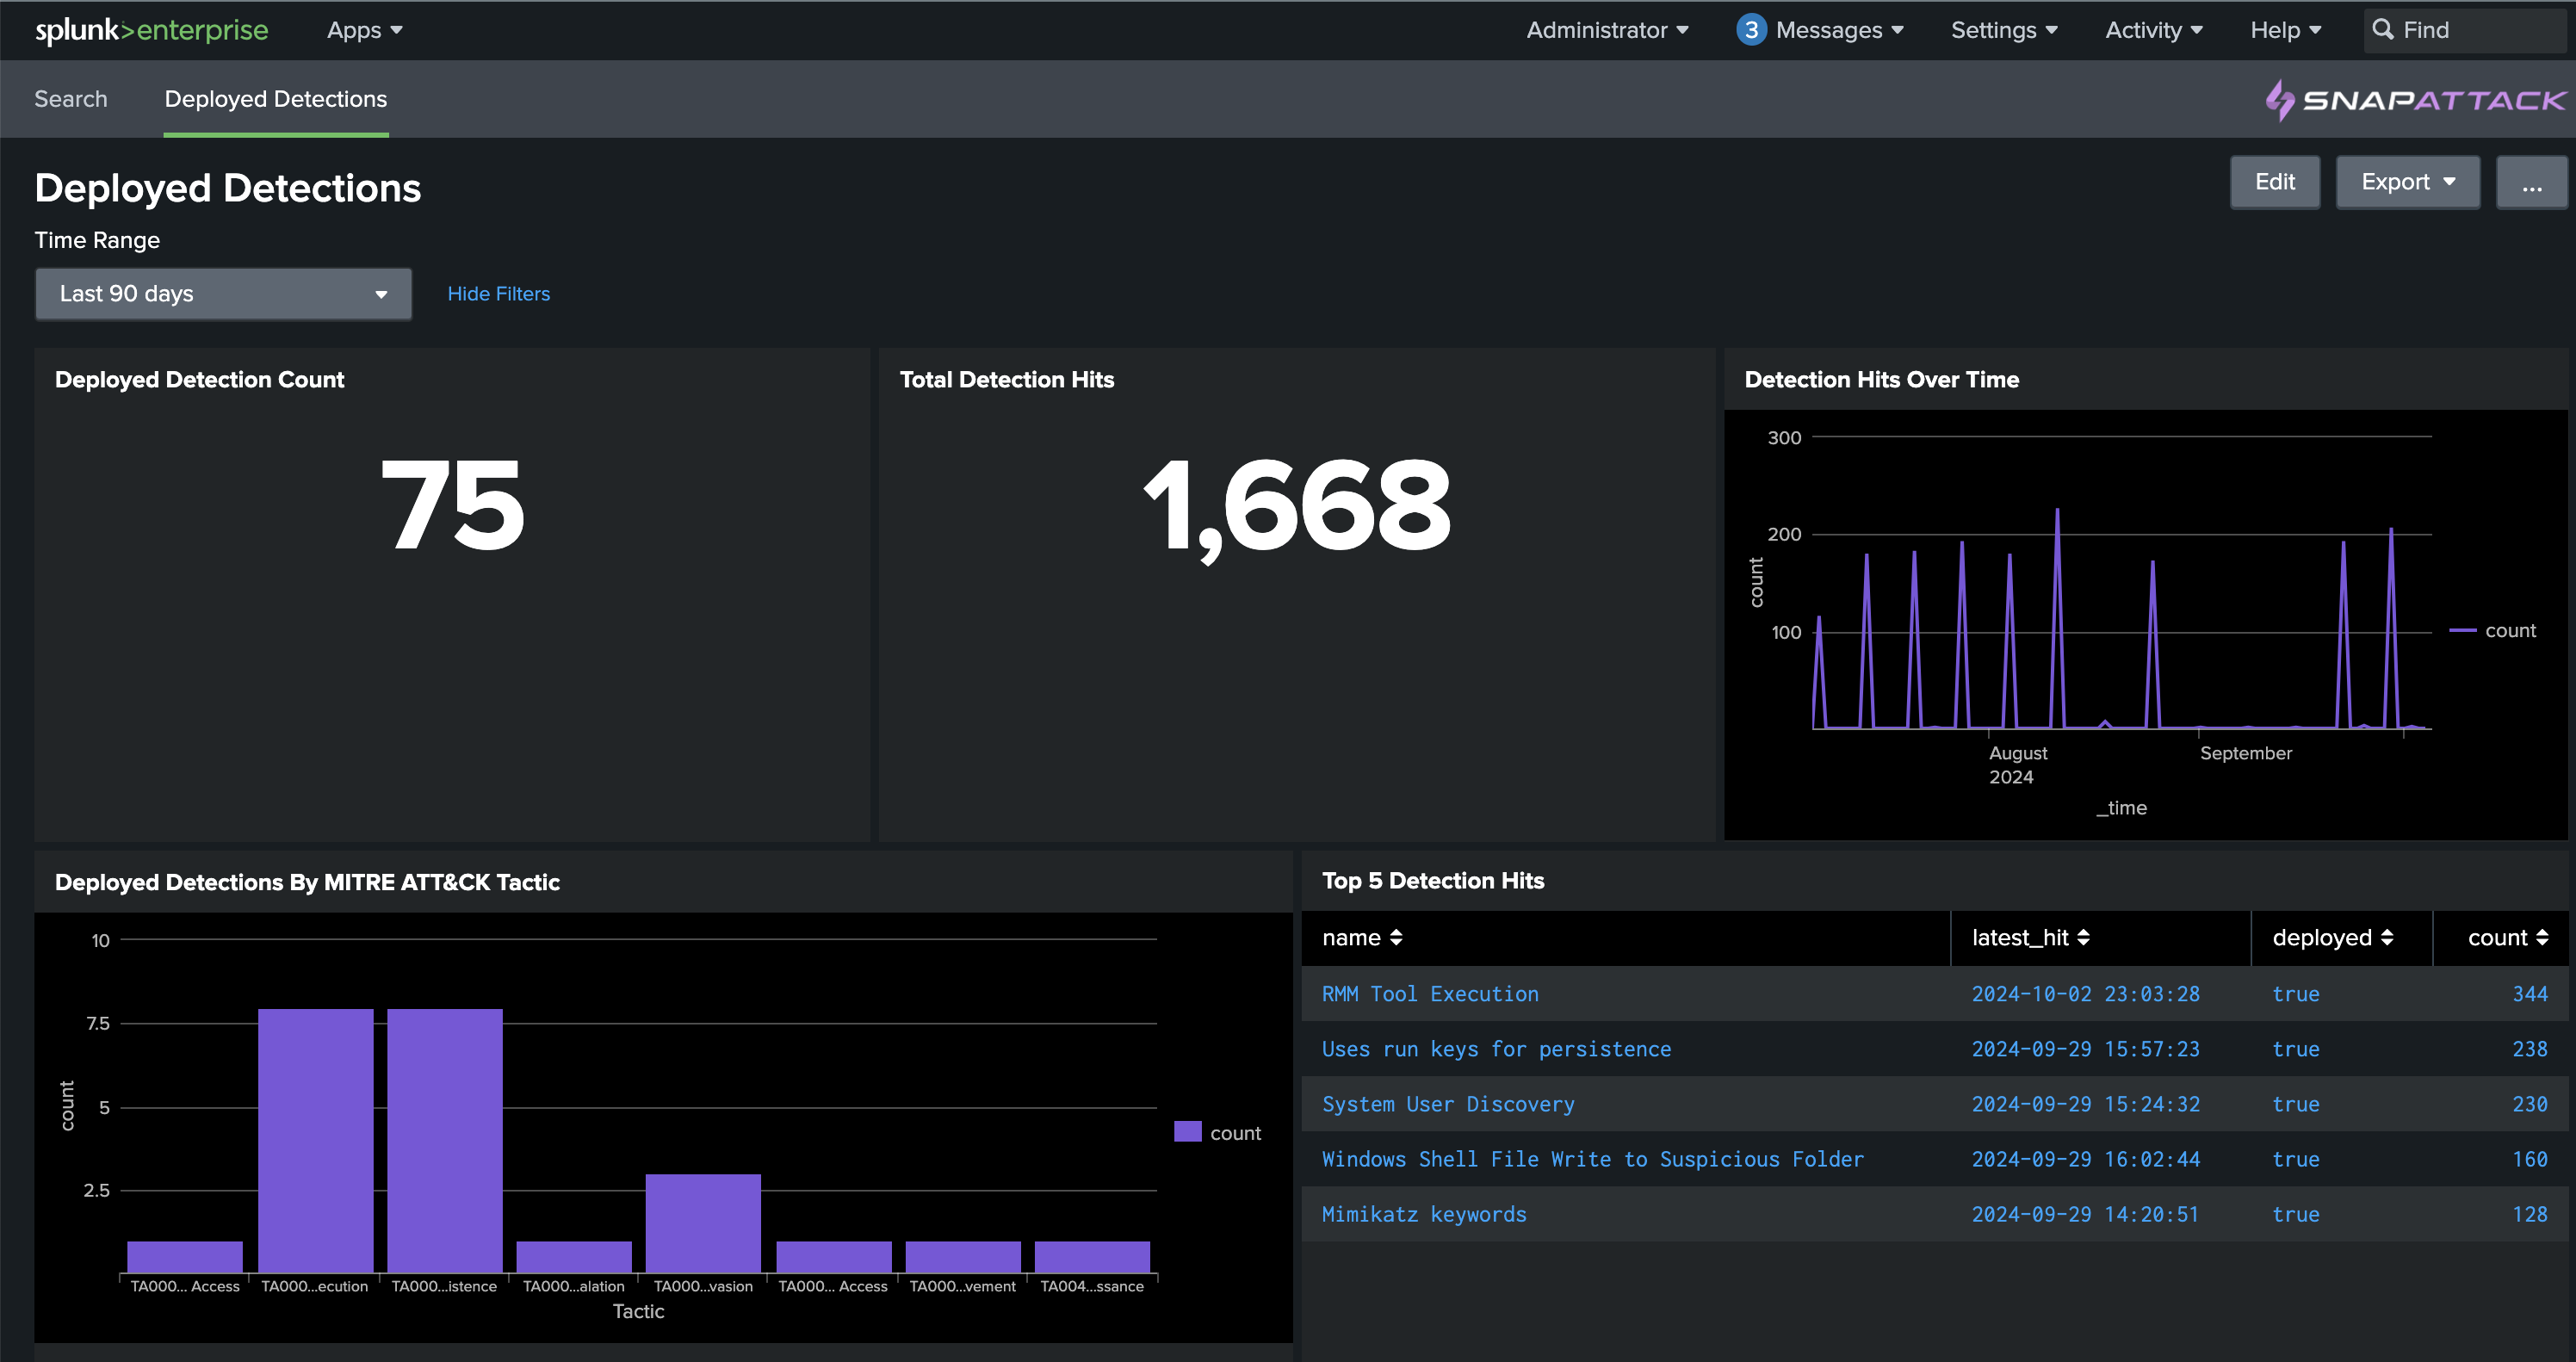Click count cell 344 for RMM Tool Execution
The image size is (2576, 1362).
[2530, 994]
